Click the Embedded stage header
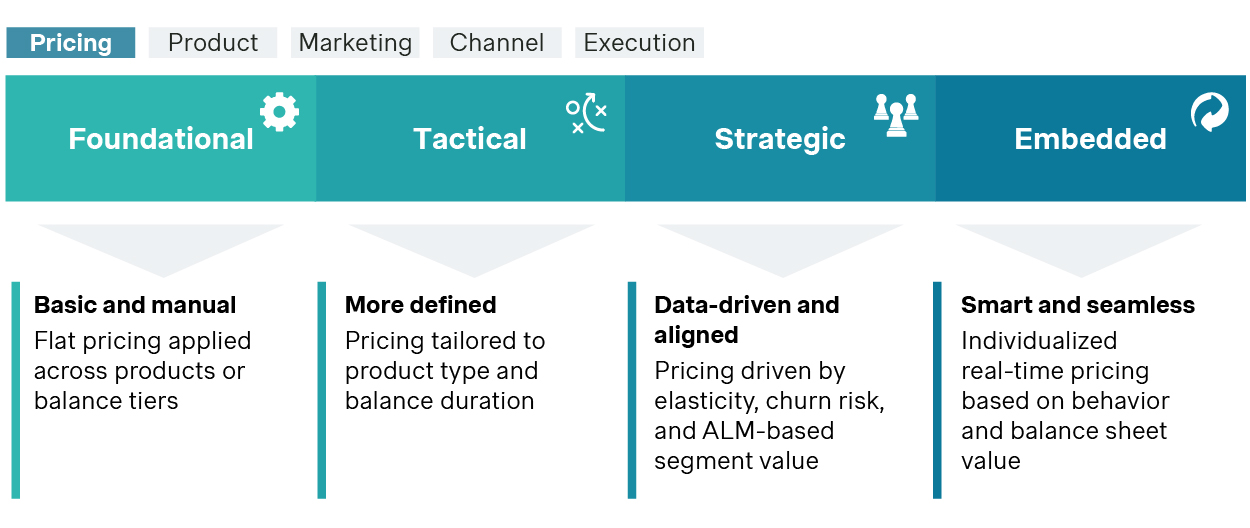Image resolution: width=1250 pixels, height=528 pixels. [x=1090, y=139]
